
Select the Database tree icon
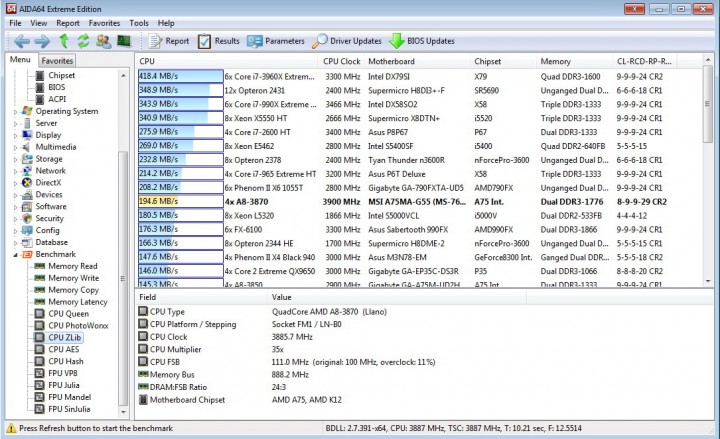click(27, 242)
